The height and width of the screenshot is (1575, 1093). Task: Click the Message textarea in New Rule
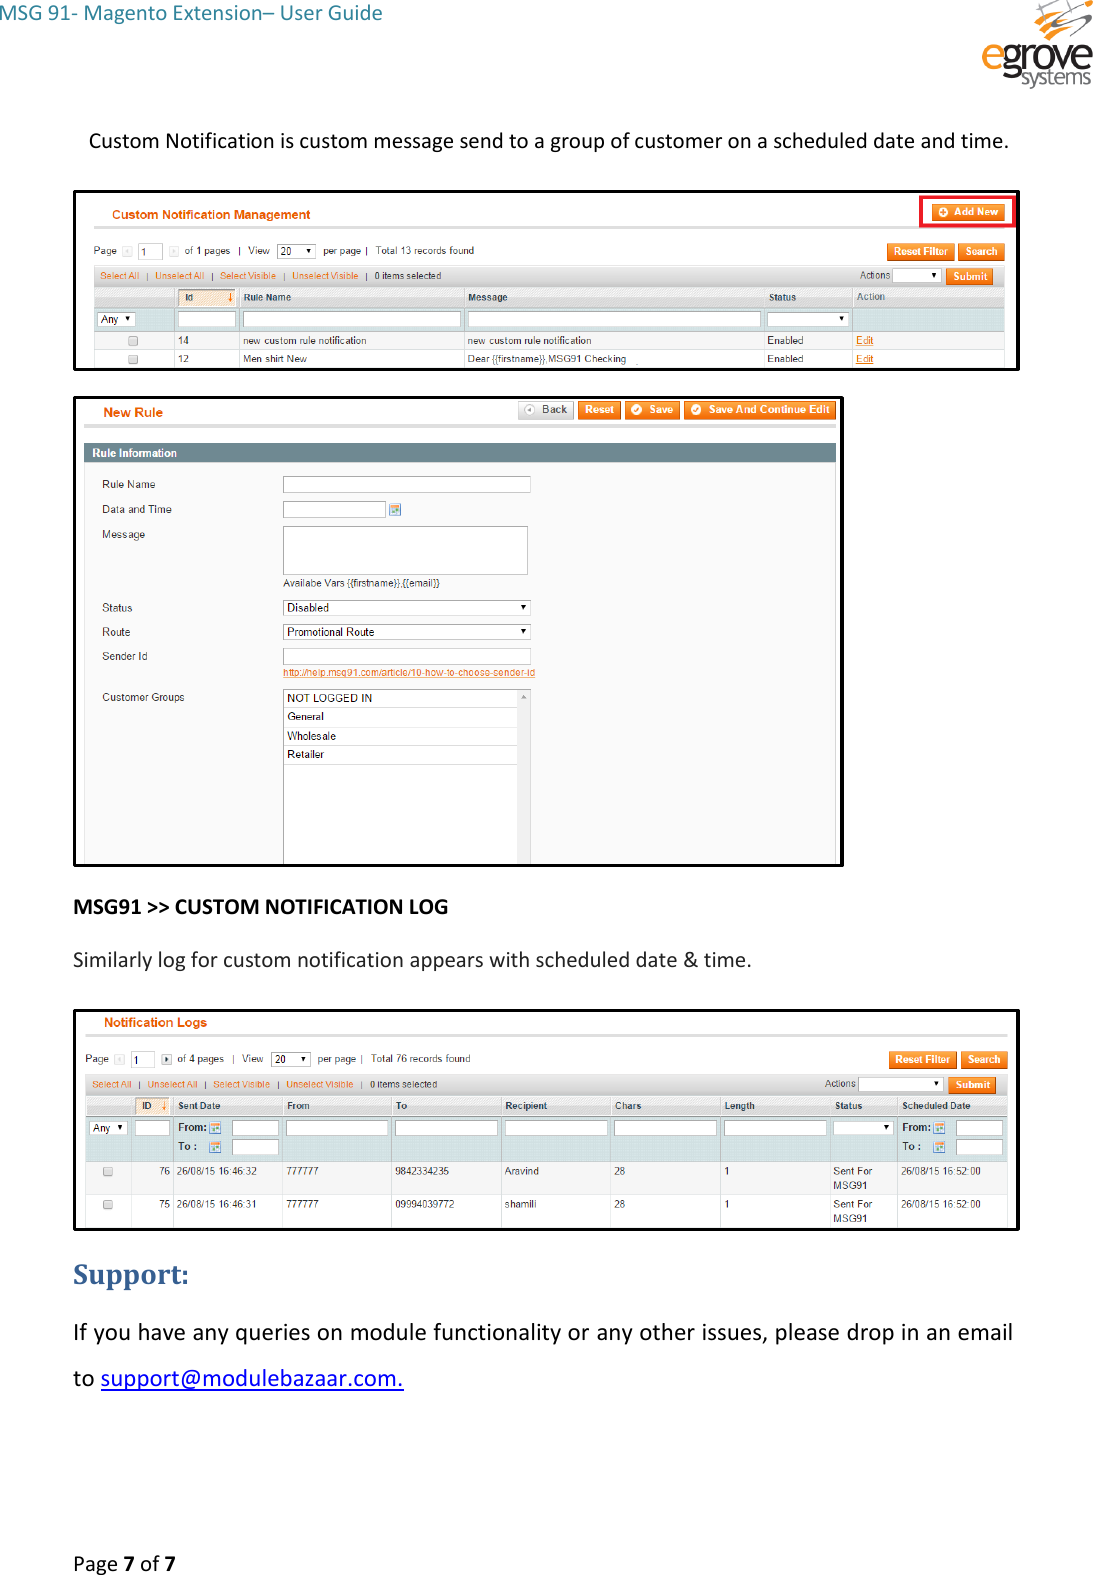point(405,550)
